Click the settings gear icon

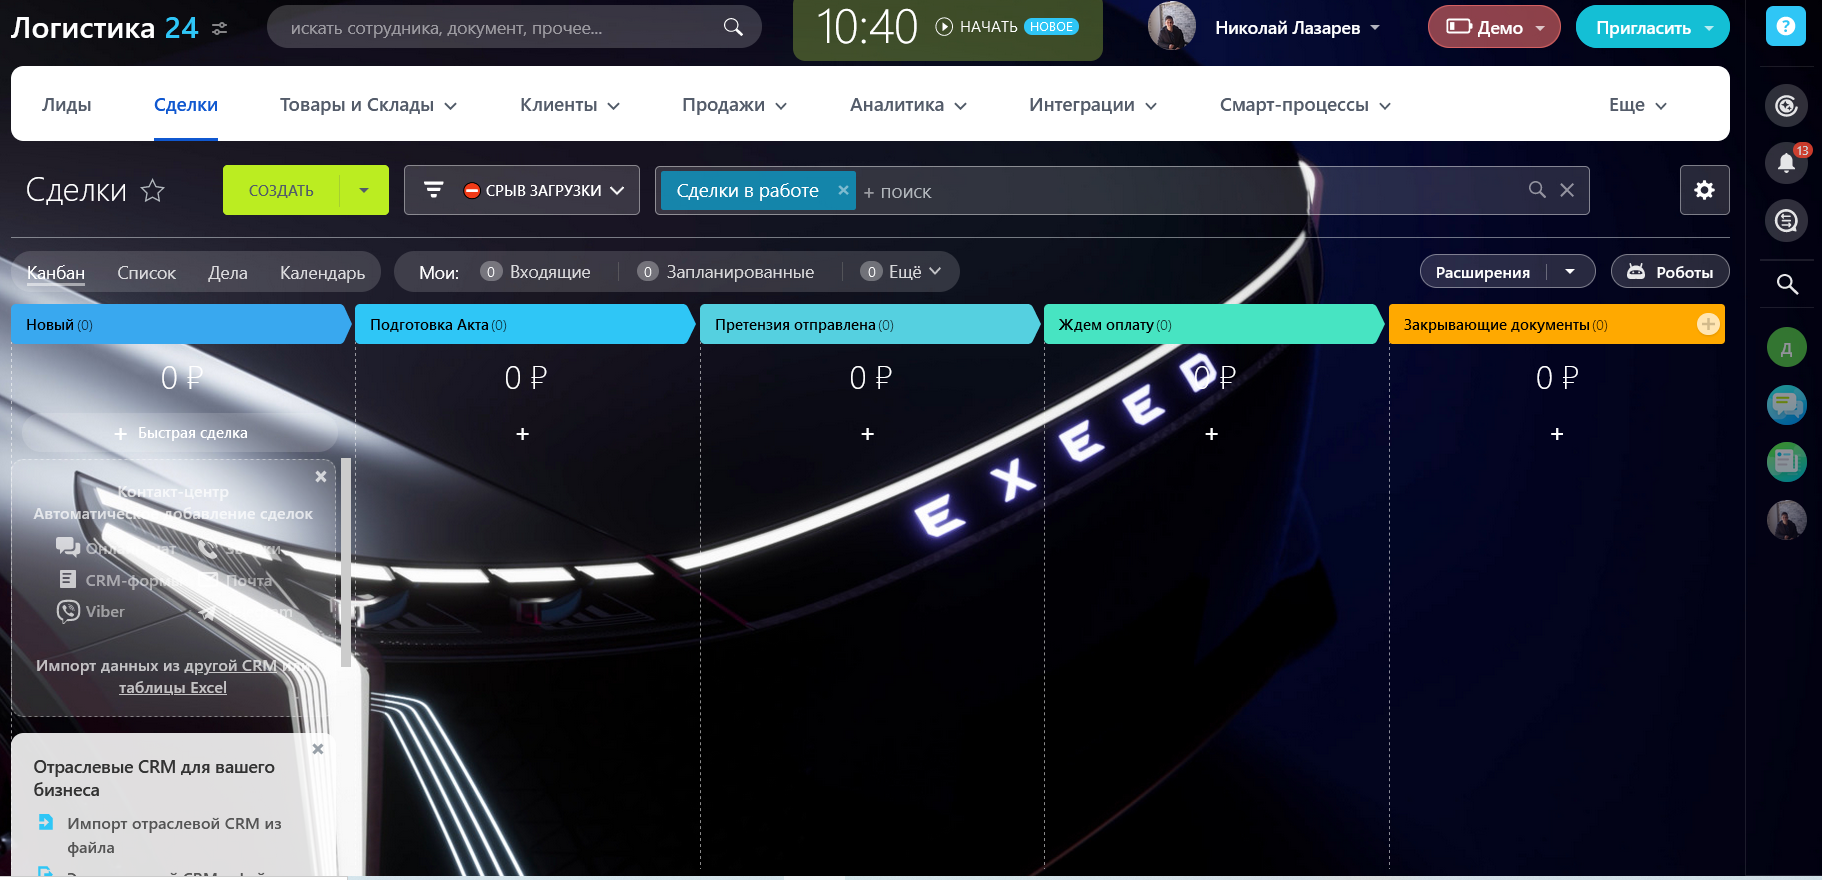click(x=1704, y=190)
